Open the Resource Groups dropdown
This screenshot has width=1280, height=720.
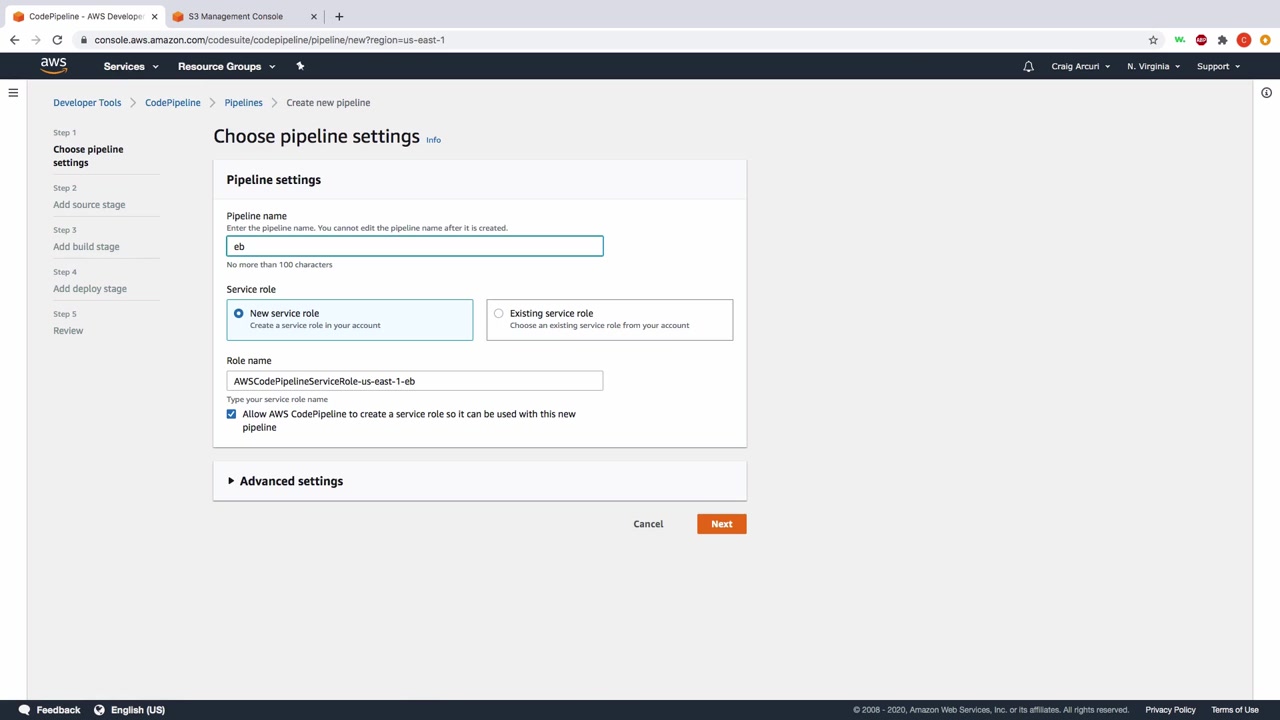pyautogui.click(x=227, y=66)
